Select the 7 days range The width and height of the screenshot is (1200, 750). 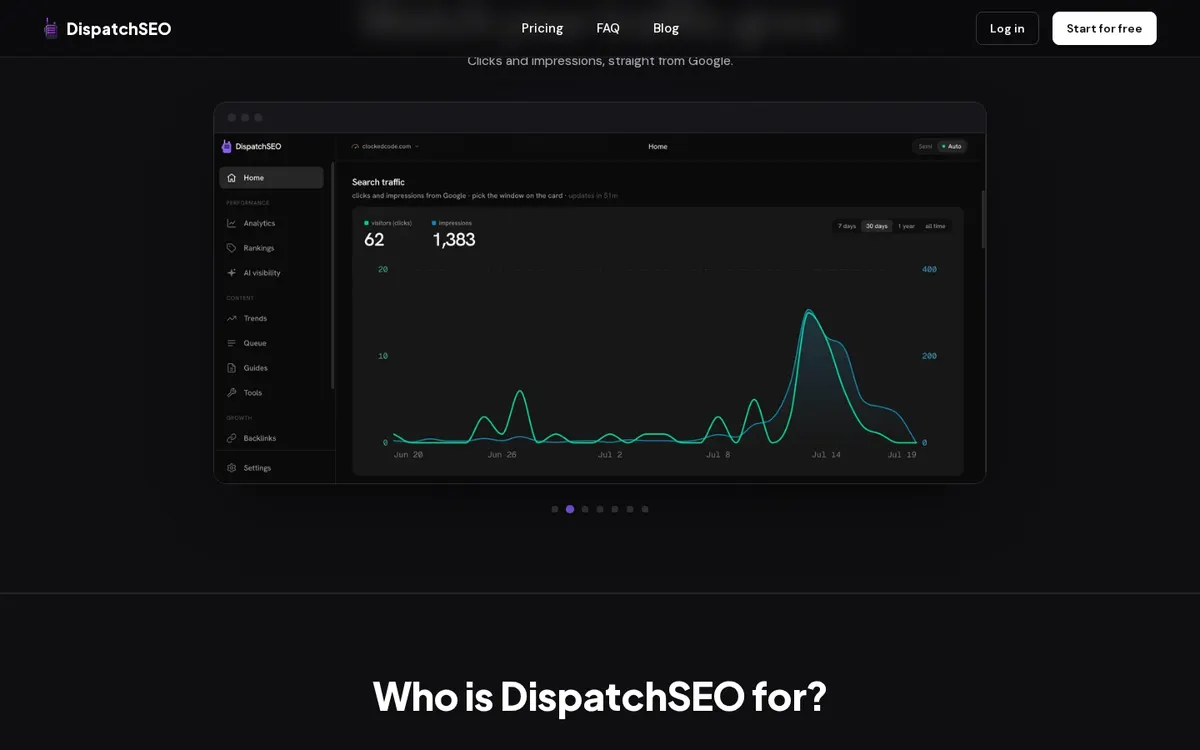point(847,226)
